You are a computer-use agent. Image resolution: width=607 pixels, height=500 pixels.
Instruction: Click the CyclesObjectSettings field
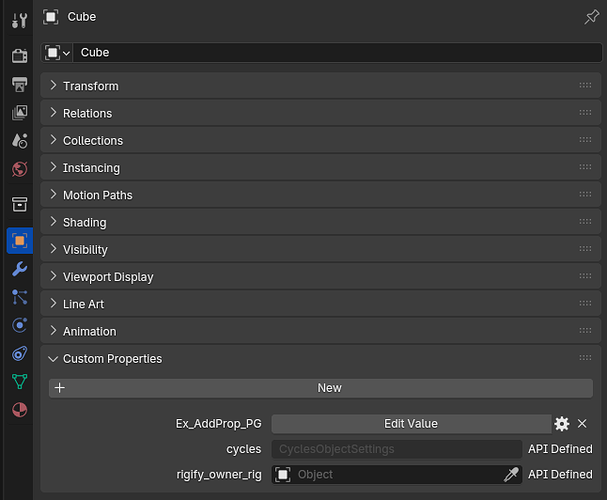click(x=397, y=449)
